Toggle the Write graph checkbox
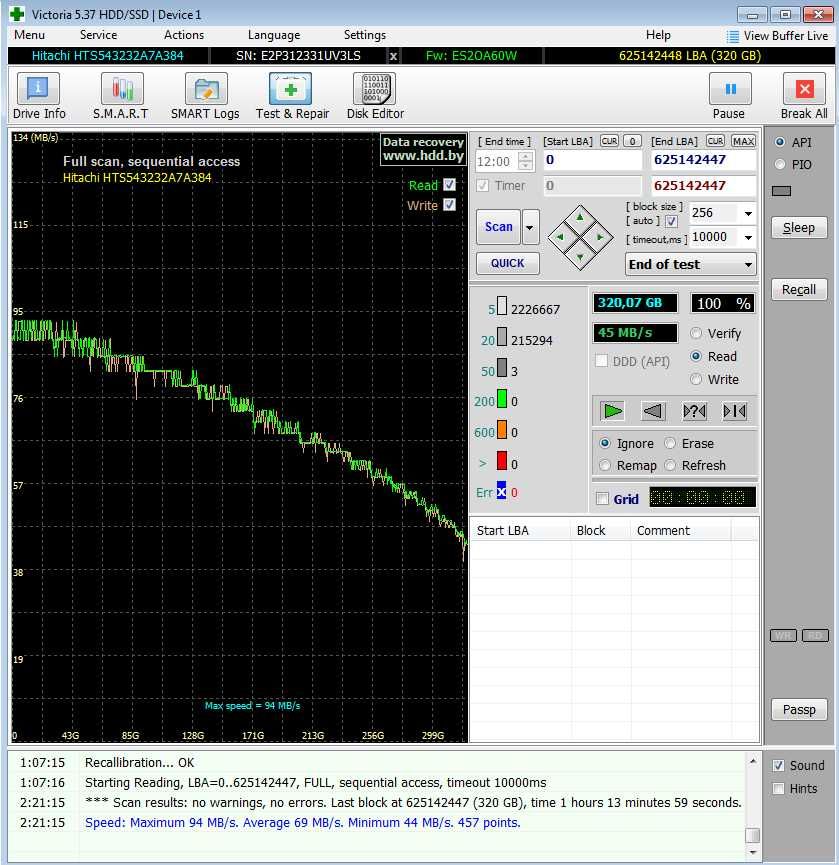Image resolution: width=839 pixels, height=865 pixels. pyautogui.click(x=450, y=205)
